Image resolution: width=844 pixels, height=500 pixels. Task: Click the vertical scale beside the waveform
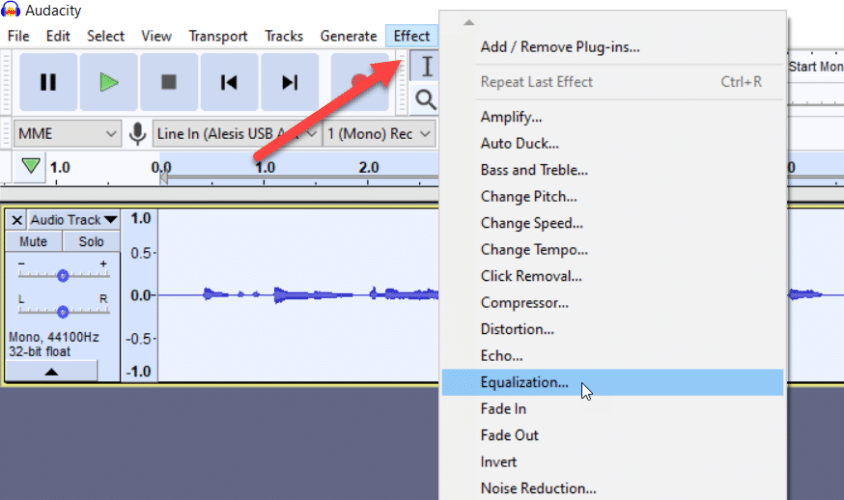coord(139,295)
